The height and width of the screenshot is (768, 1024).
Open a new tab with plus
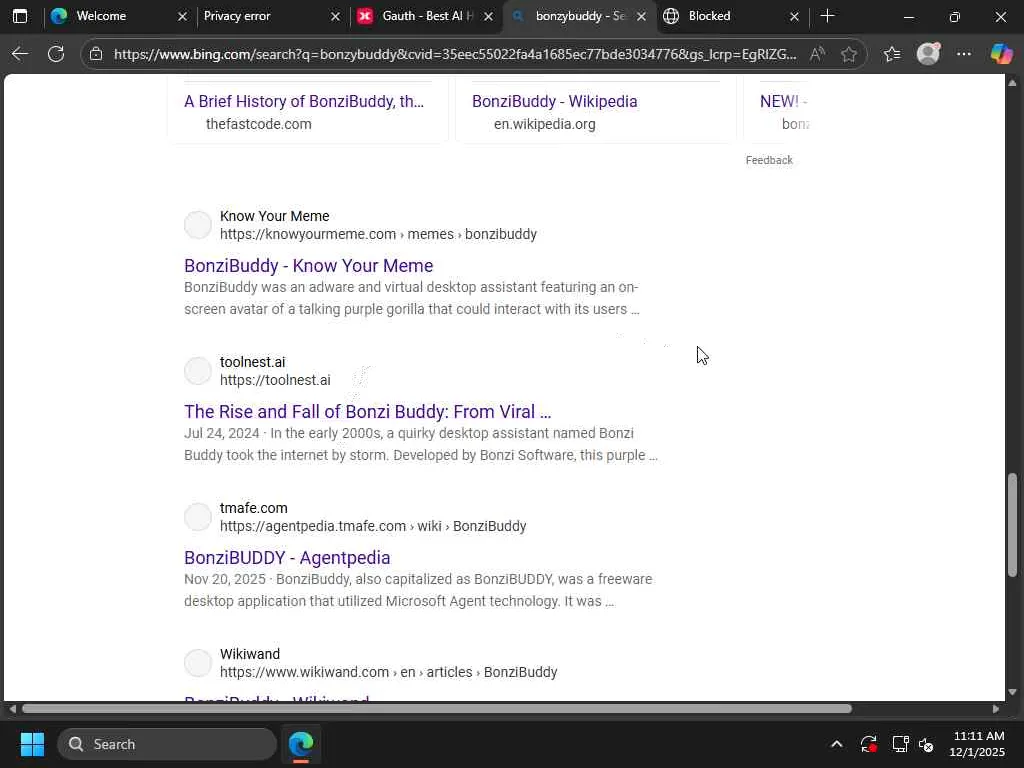pyautogui.click(x=827, y=16)
